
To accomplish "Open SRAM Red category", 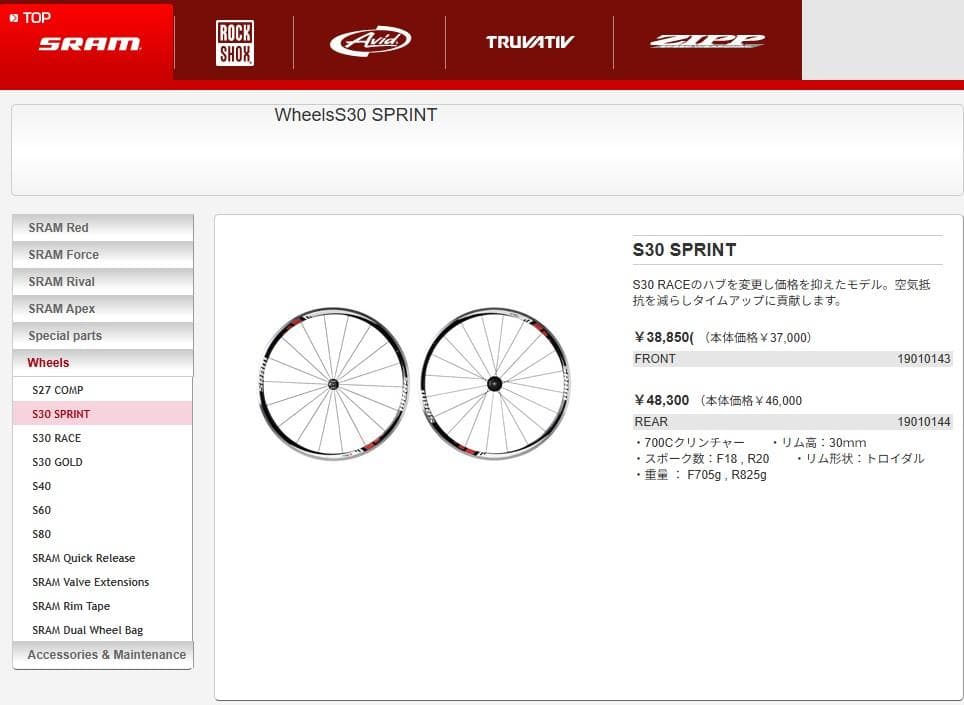I will tap(103, 227).
